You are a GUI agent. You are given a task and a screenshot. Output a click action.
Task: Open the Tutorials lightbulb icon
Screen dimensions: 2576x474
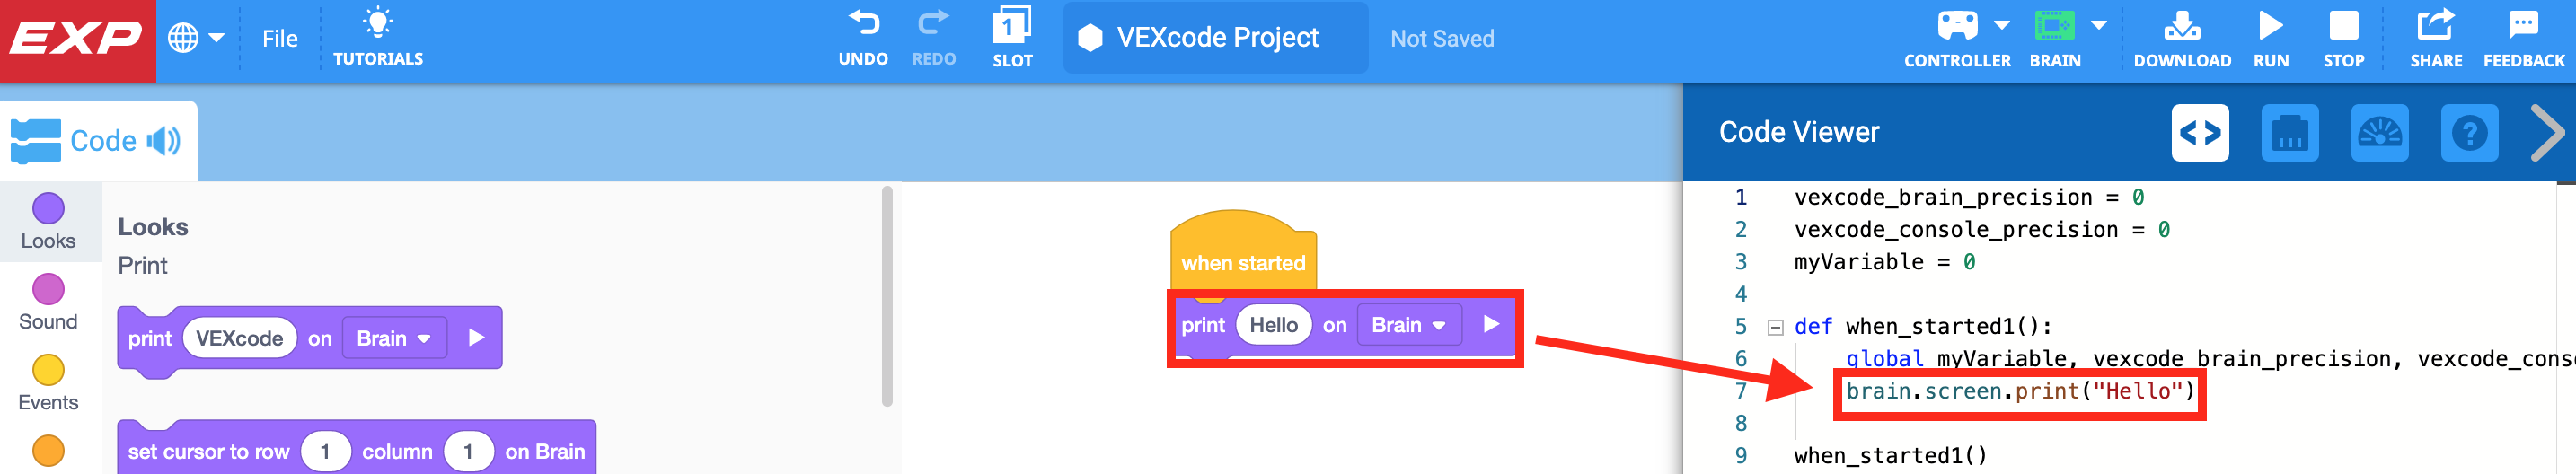pyautogui.click(x=378, y=24)
